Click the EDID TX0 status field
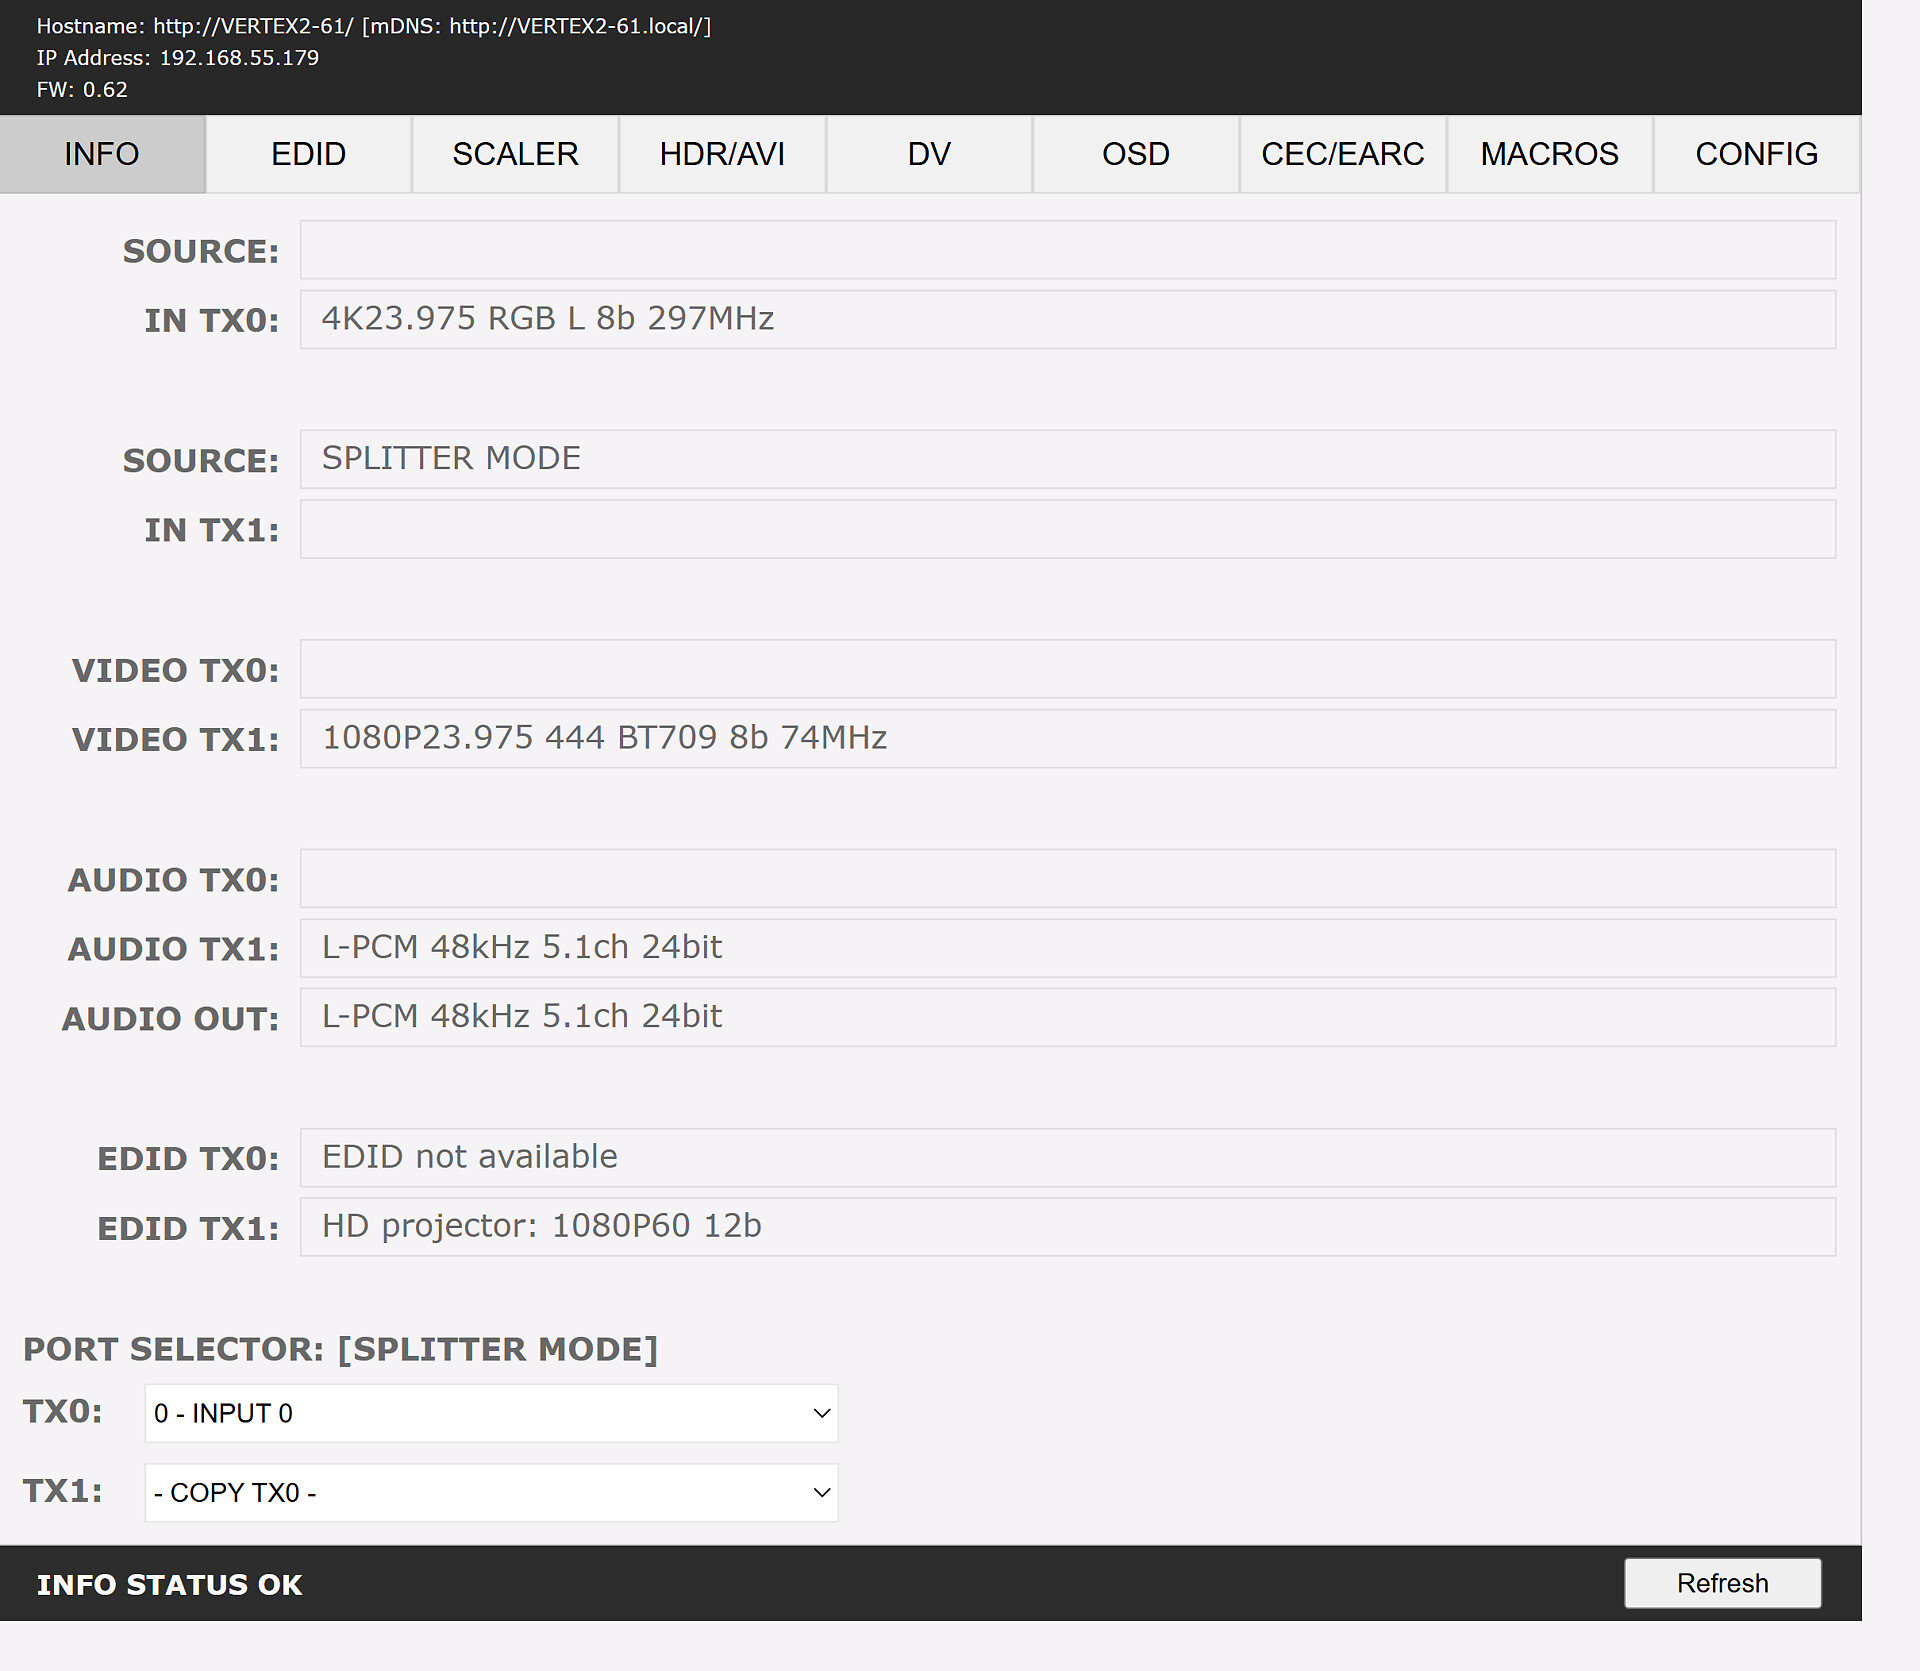Image resolution: width=1920 pixels, height=1671 pixels. tap(1067, 1157)
